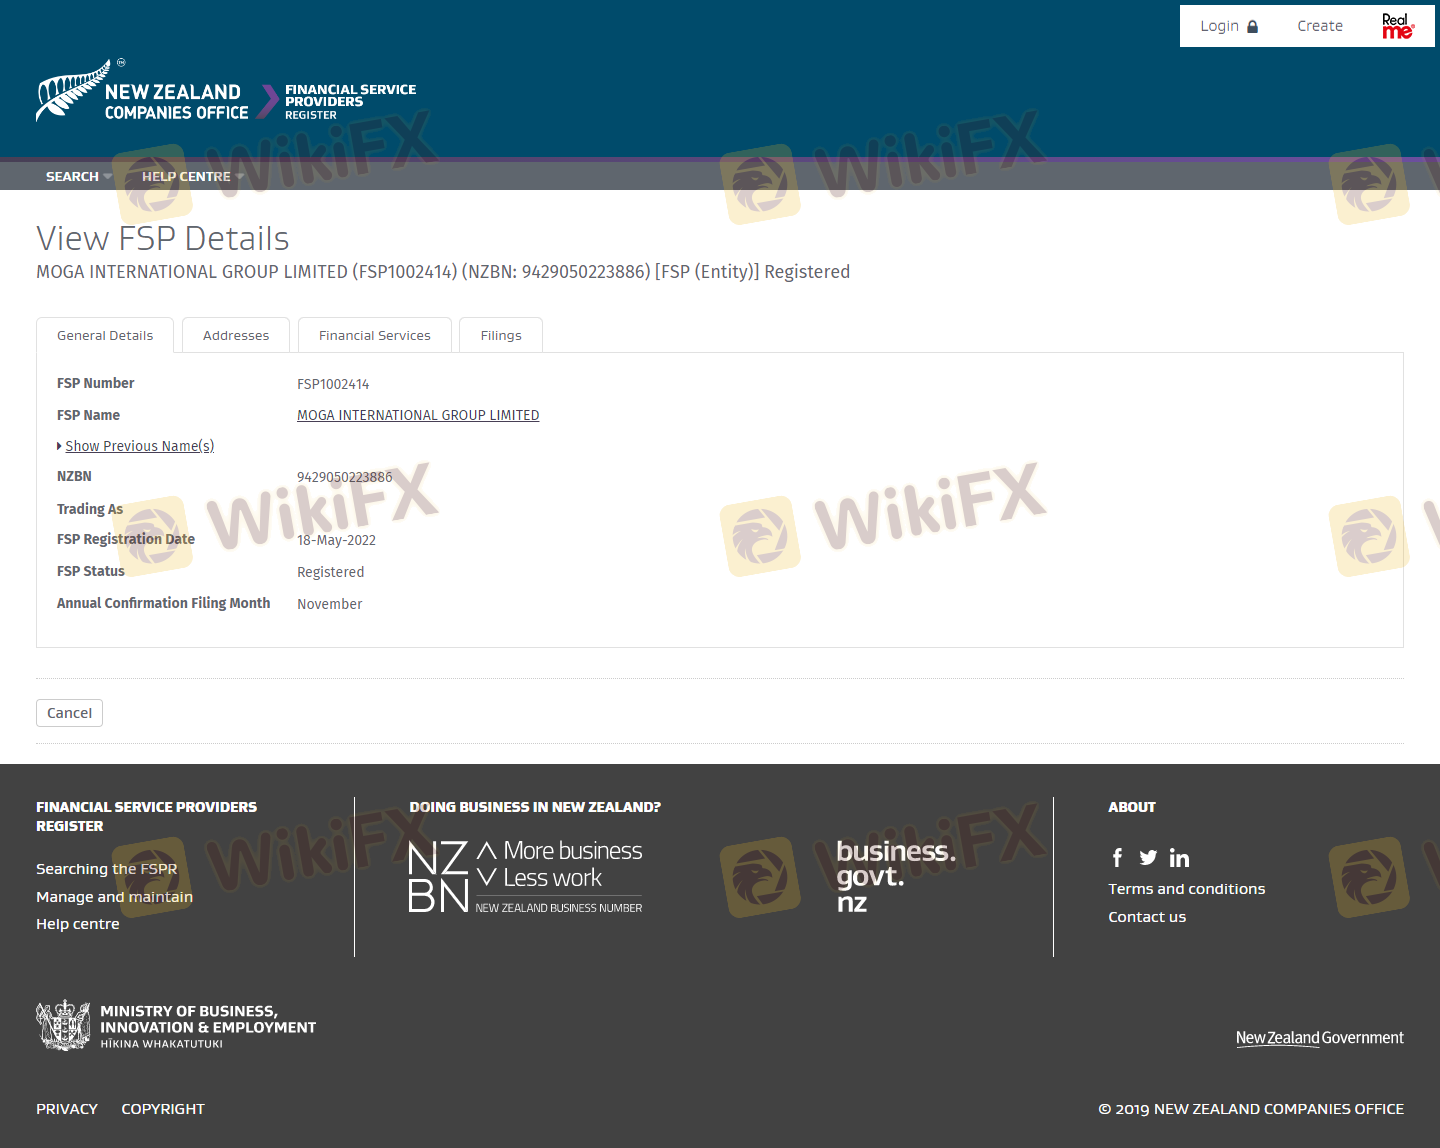The height and width of the screenshot is (1148, 1440).
Task: Open the New Zealand Government logo link
Action: coord(1319,1038)
